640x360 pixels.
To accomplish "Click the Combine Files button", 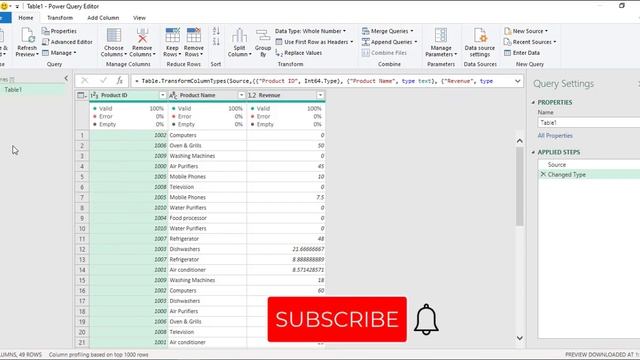I will click(384, 53).
